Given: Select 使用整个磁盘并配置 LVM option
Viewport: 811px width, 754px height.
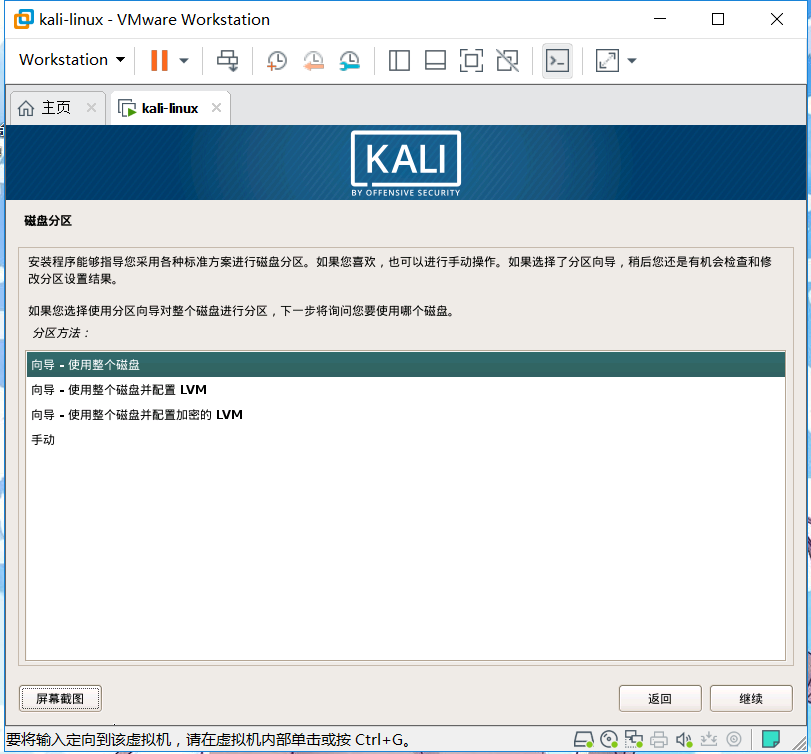Looking at the screenshot, I should [x=406, y=389].
